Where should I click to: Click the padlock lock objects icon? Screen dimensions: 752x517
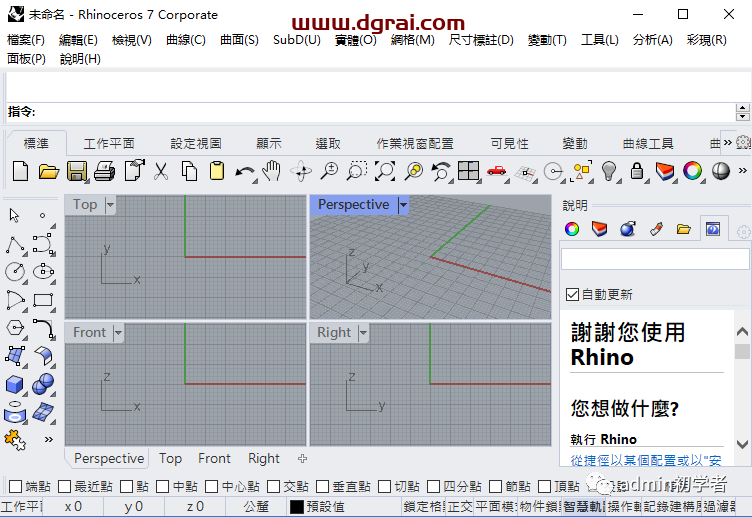(x=637, y=171)
